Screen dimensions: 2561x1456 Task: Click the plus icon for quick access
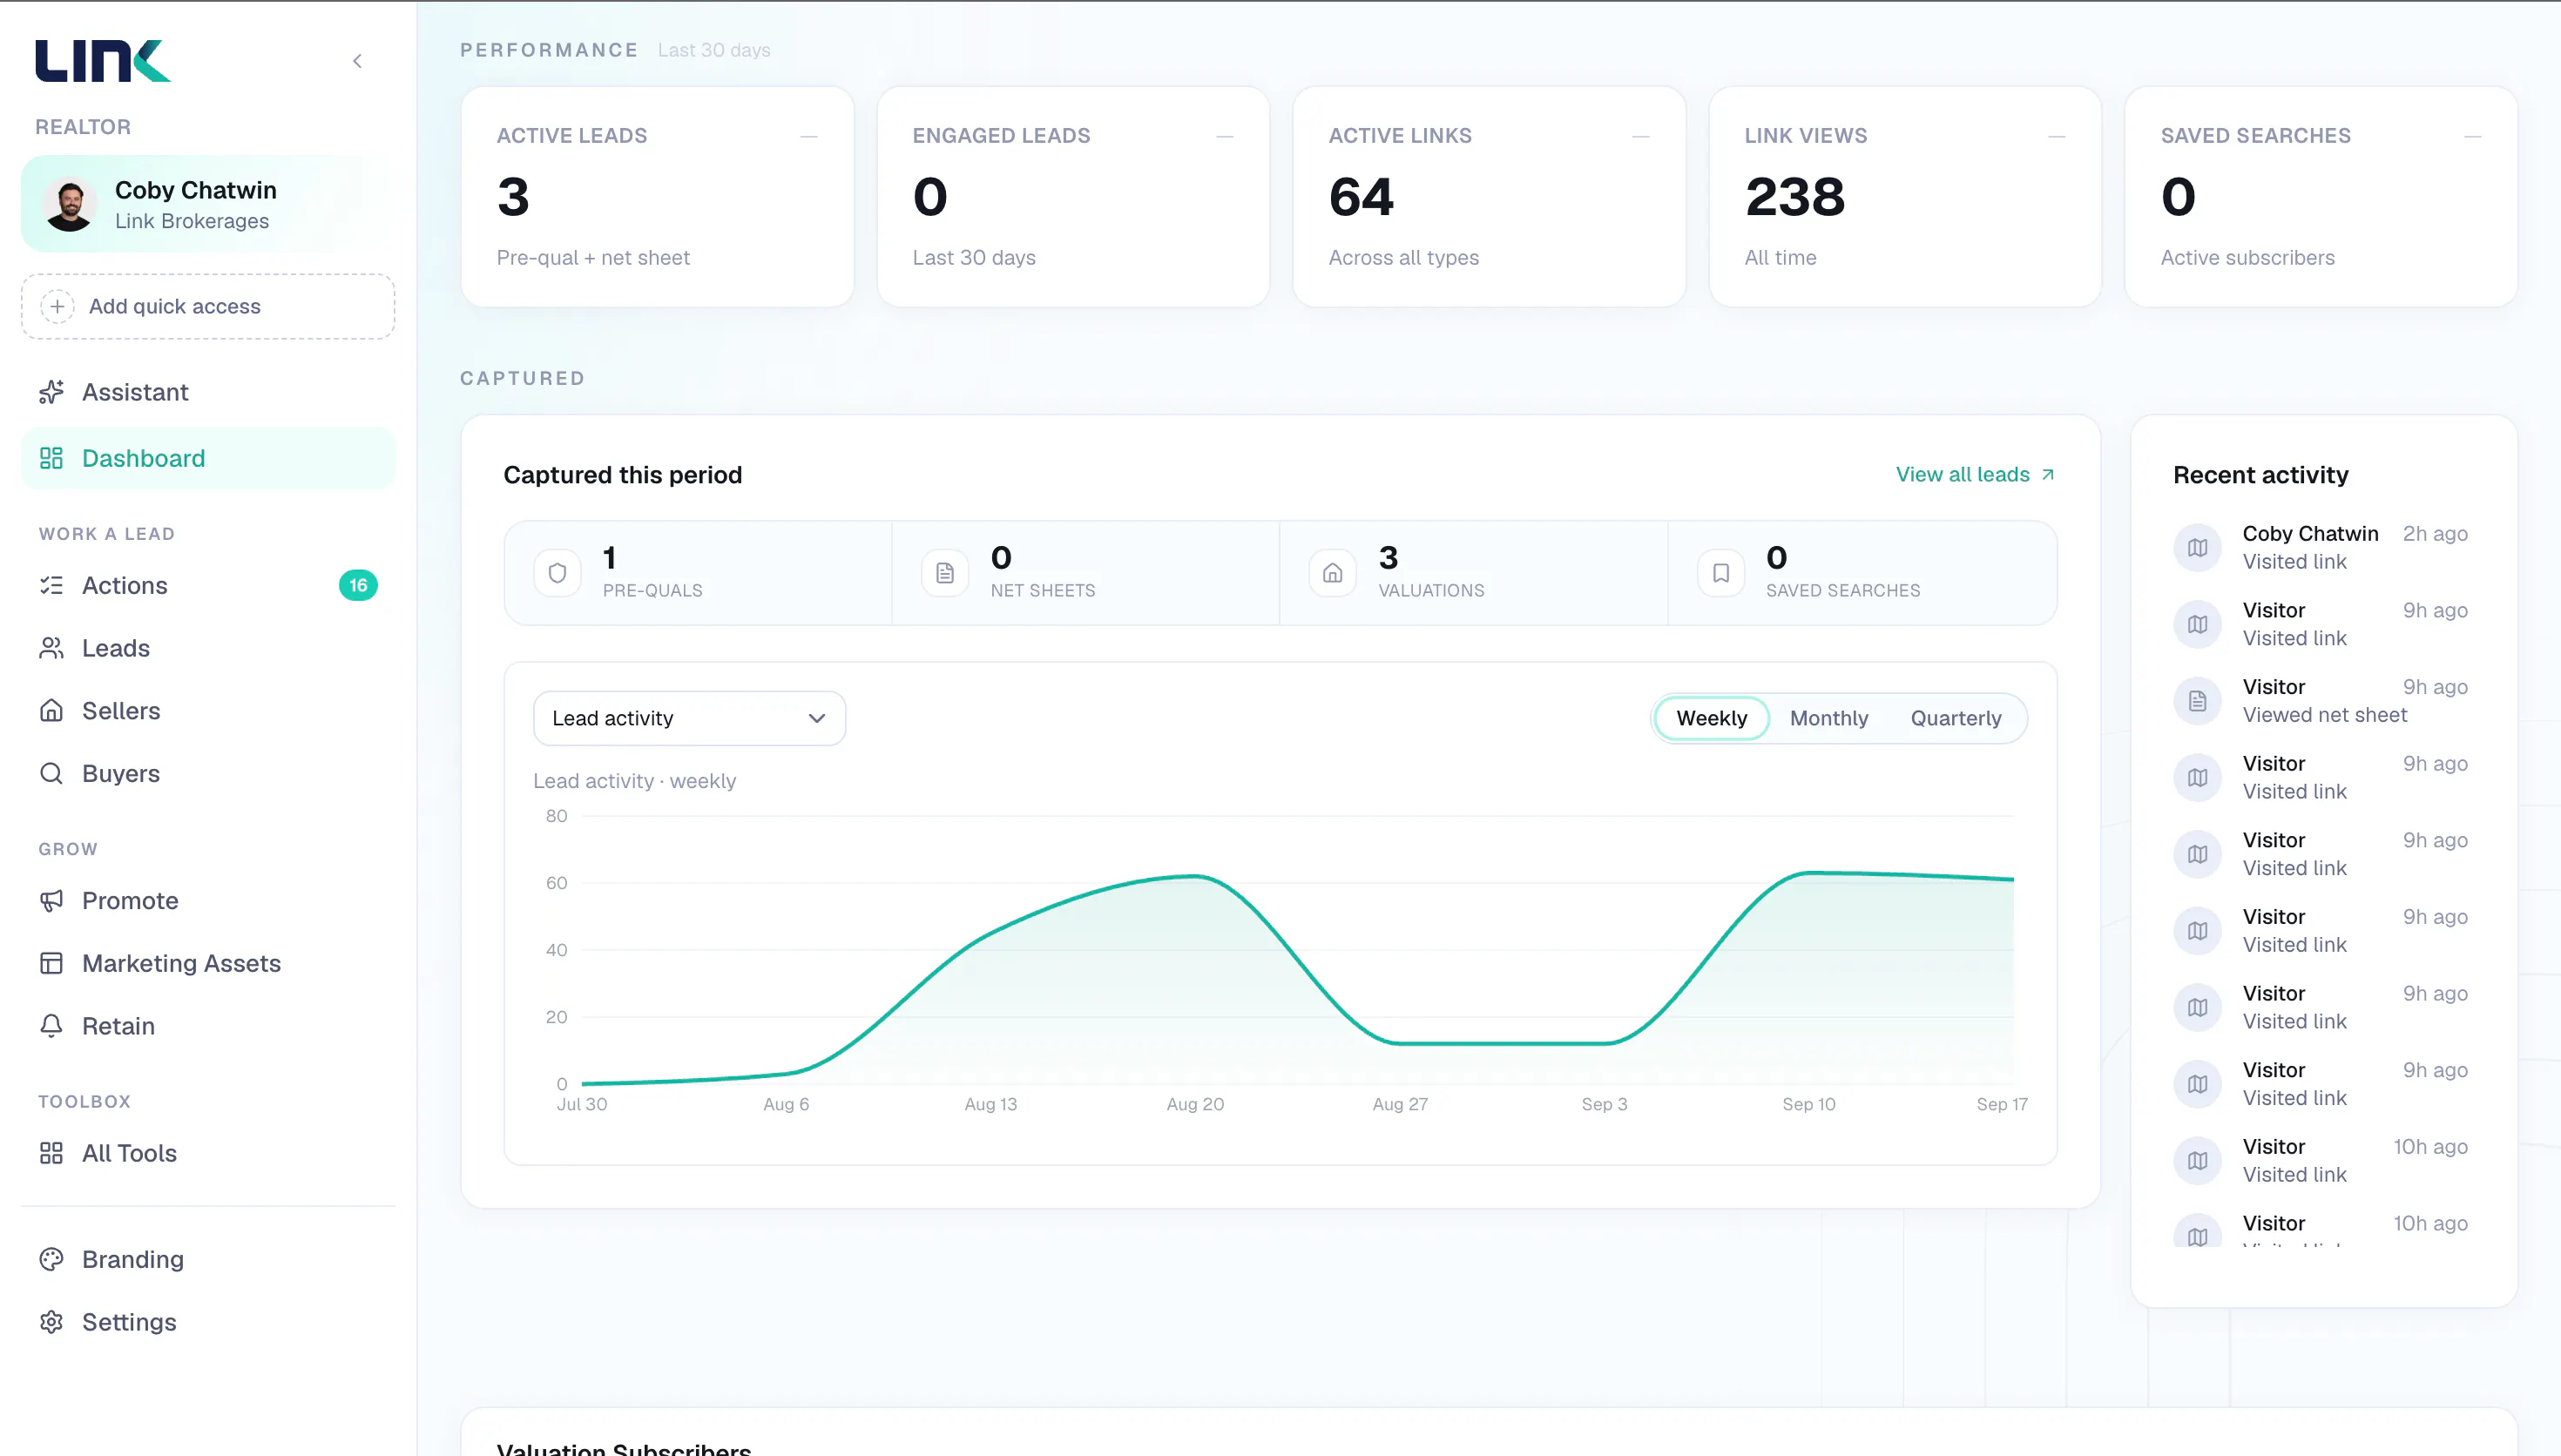pos(57,306)
